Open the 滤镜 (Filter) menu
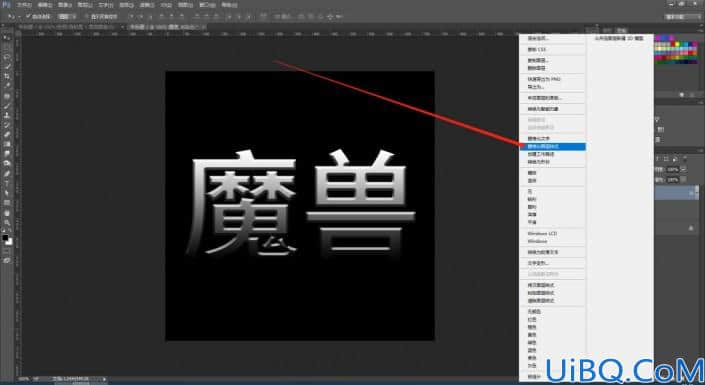The image size is (705, 385). point(147,5)
